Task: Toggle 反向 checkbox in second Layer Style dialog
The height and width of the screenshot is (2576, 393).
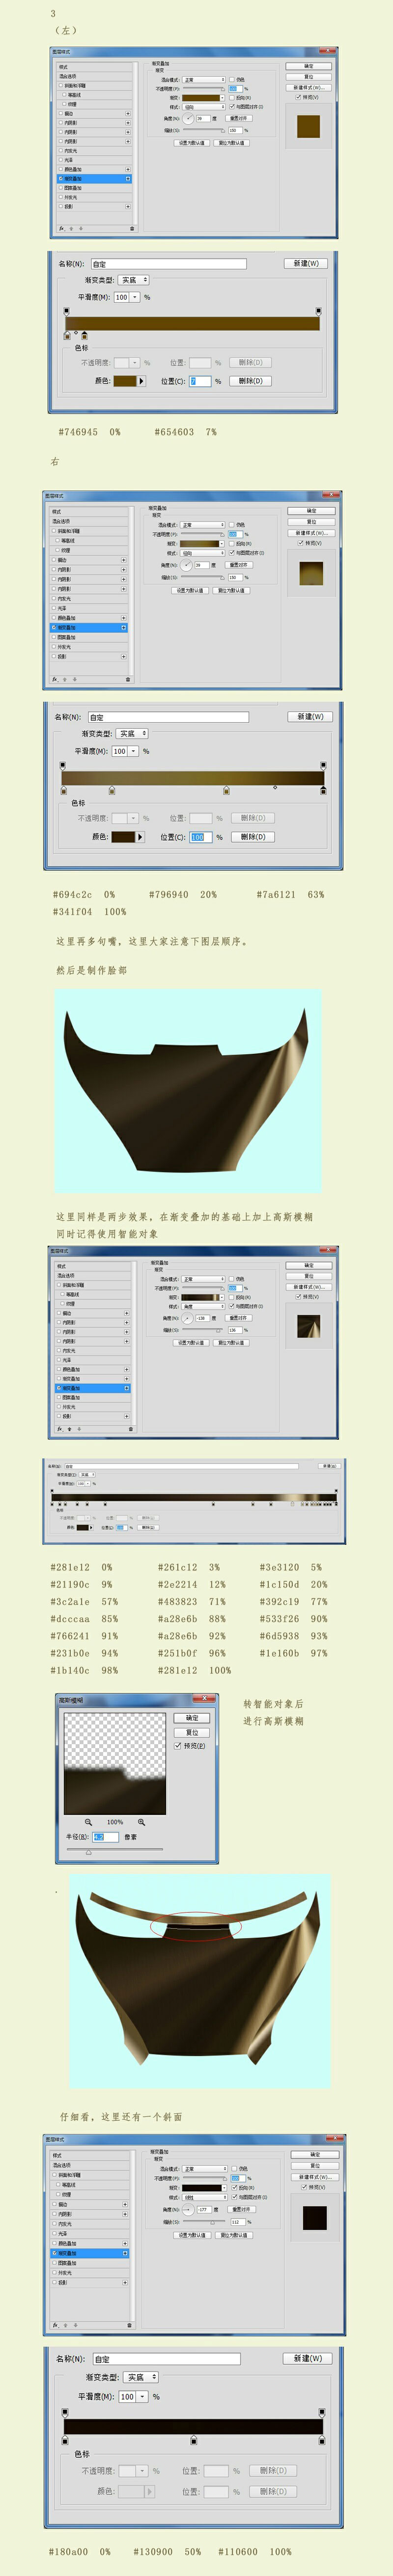Action: 231,543
